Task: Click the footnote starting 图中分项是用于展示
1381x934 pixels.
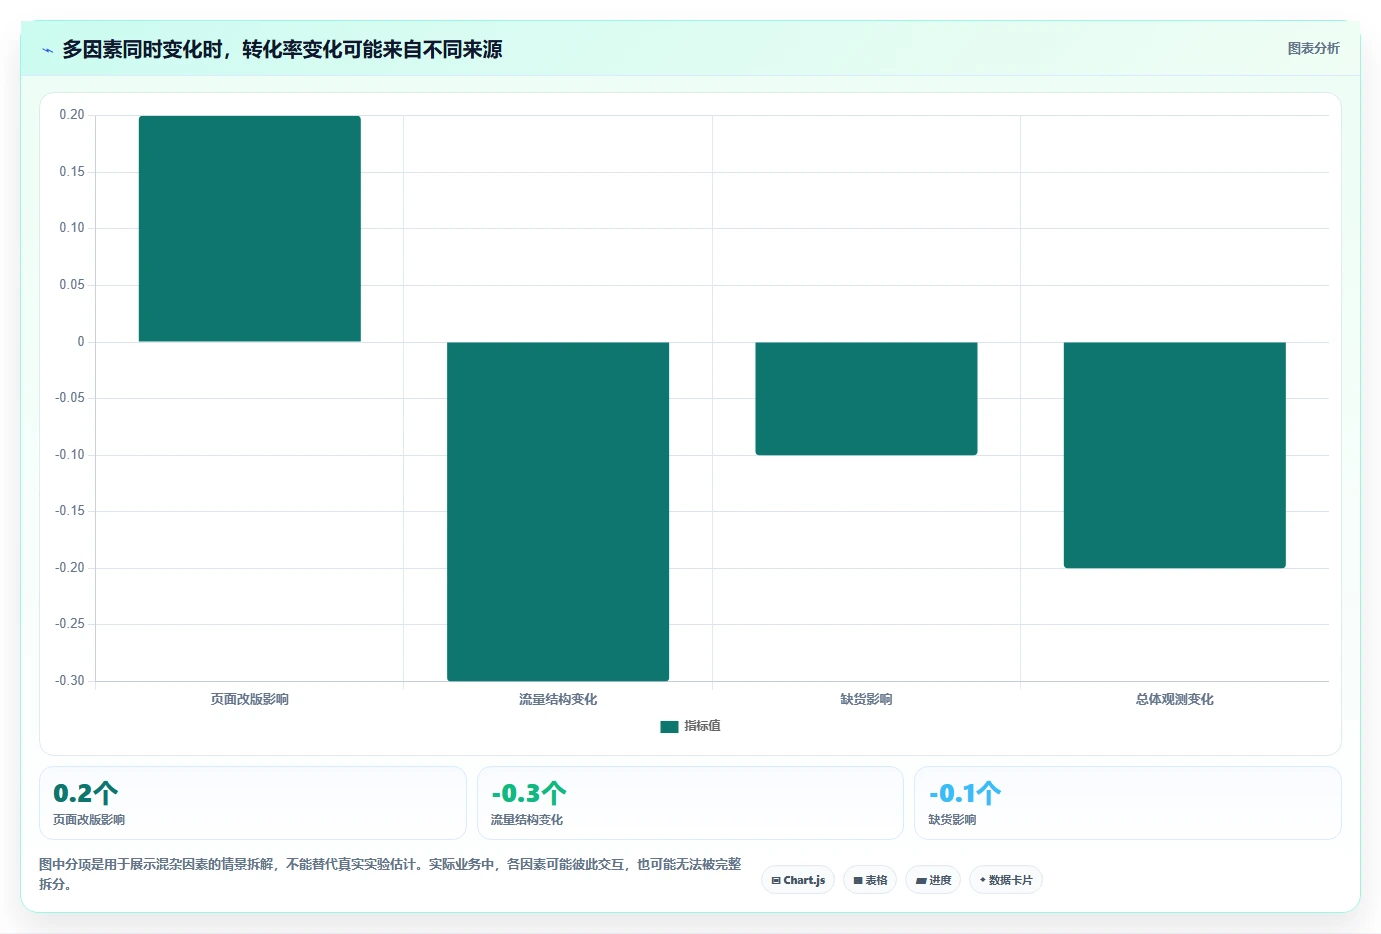Action: [x=390, y=874]
